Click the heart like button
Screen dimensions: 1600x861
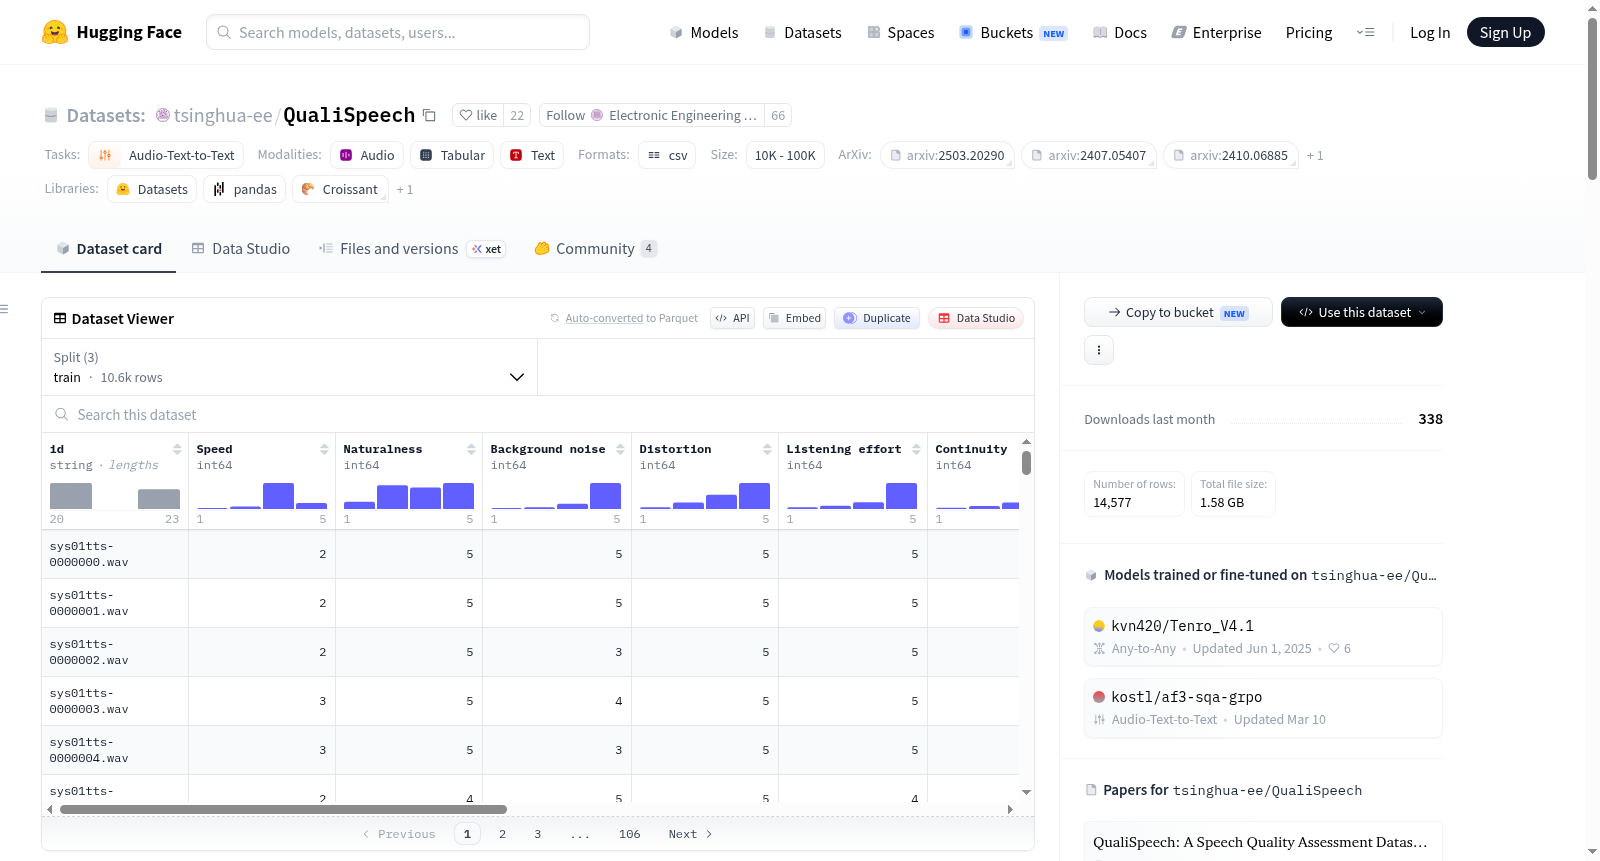pyautogui.click(x=478, y=115)
